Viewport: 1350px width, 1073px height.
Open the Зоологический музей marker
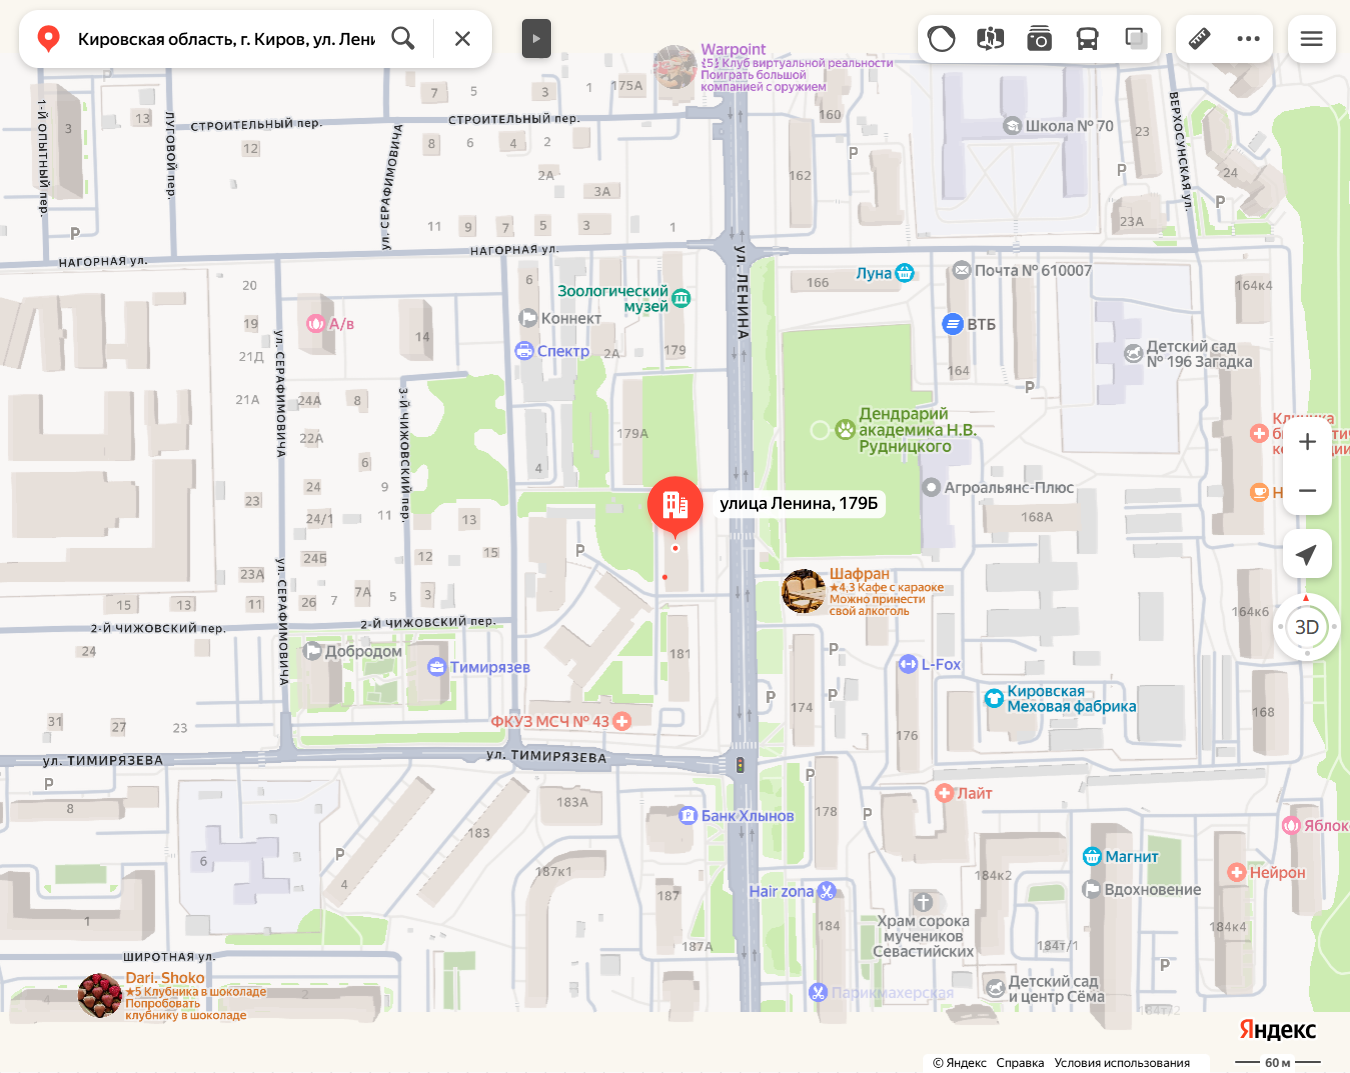[682, 298]
